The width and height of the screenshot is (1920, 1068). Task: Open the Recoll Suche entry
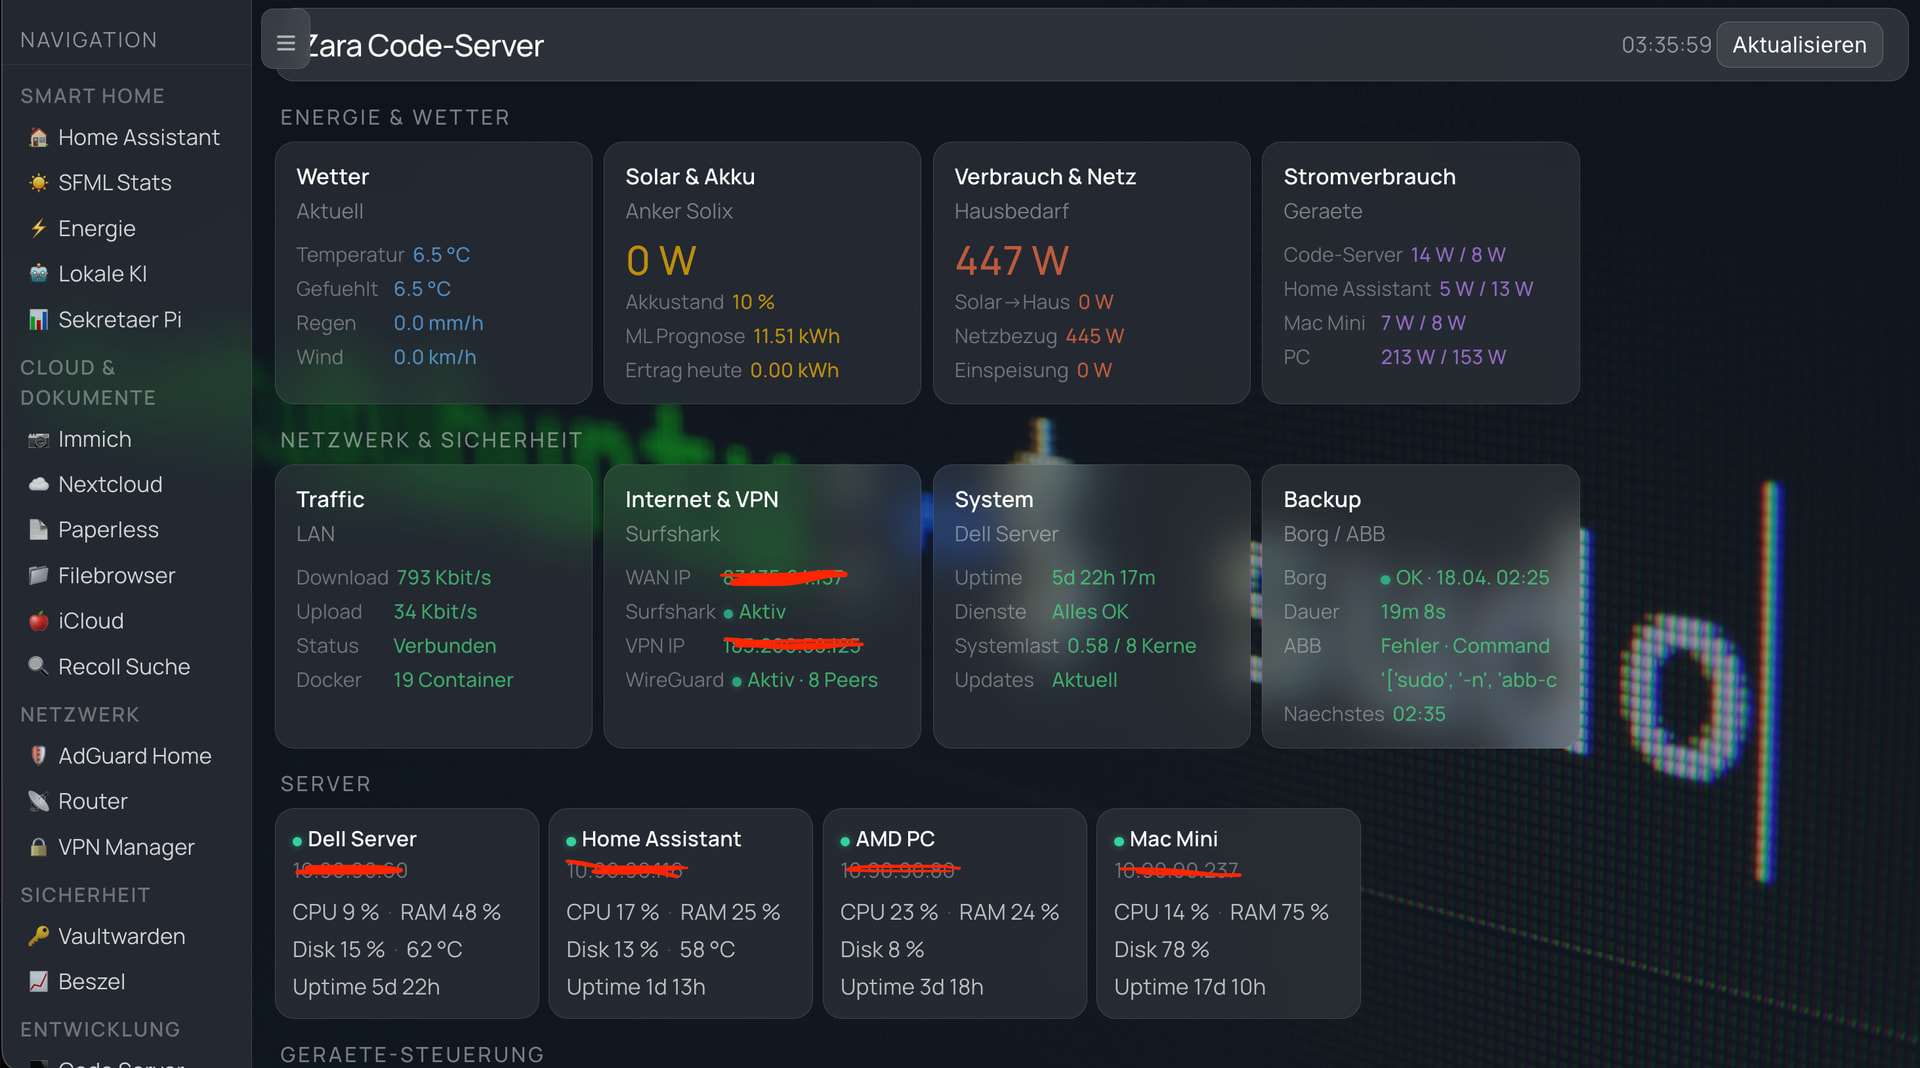point(123,667)
